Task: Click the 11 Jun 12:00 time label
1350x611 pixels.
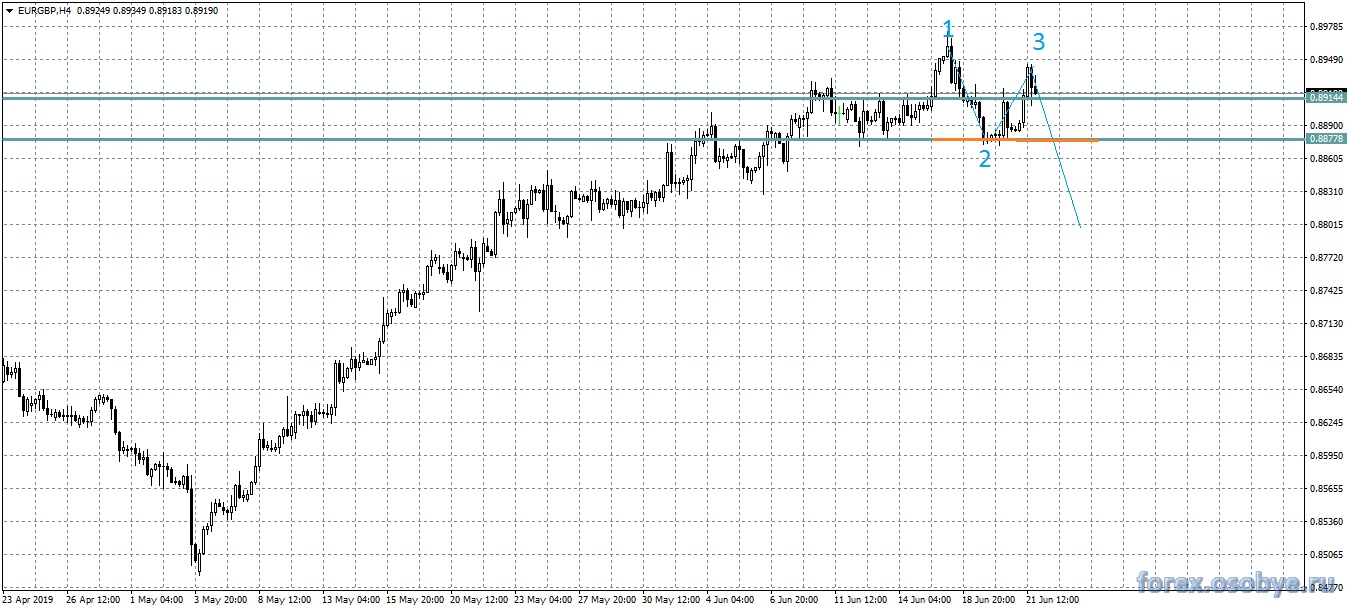Action: [861, 601]
